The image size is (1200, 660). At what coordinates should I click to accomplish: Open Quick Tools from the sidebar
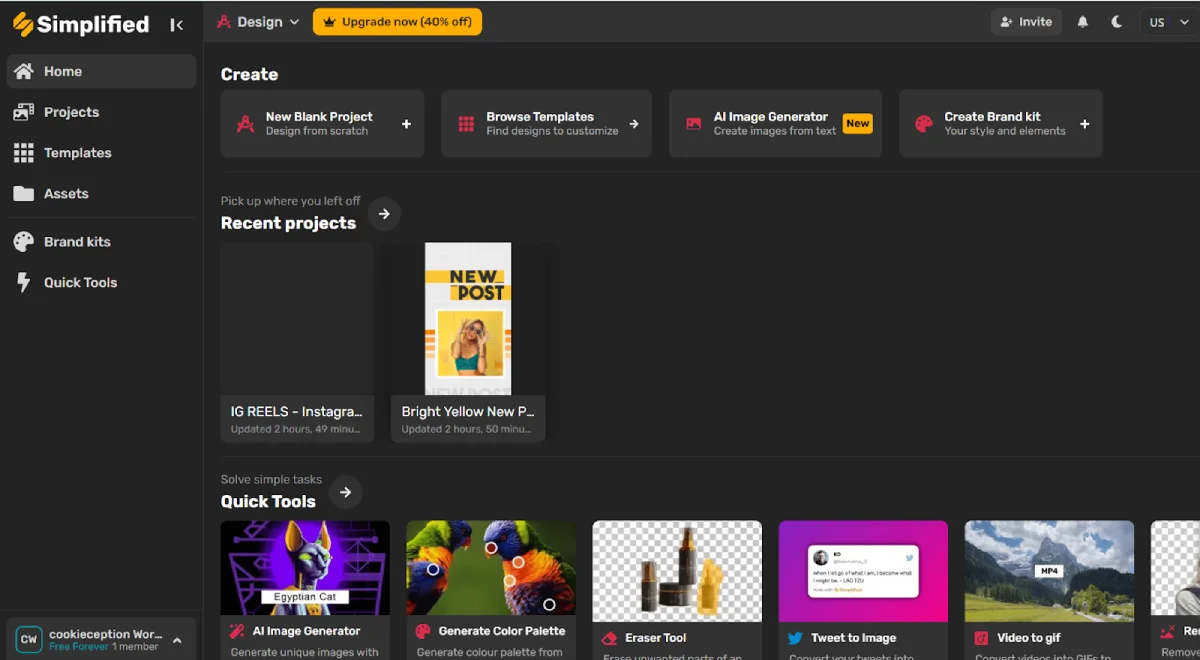[x=80, y=283]
